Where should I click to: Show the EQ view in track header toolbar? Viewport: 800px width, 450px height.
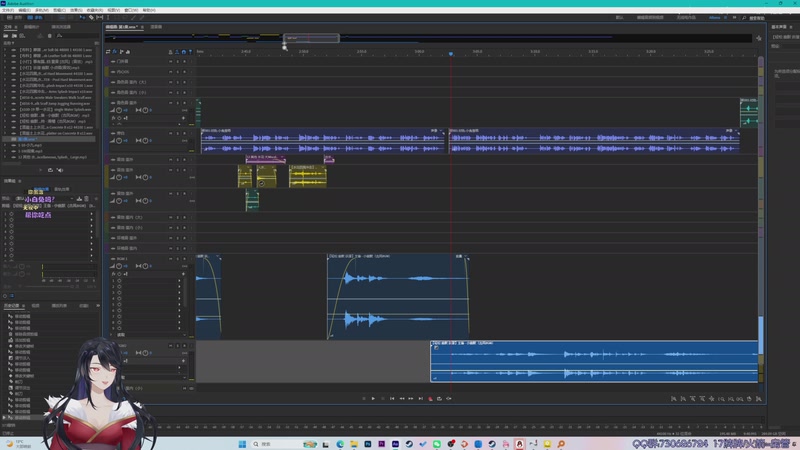(x=128, y=52)
